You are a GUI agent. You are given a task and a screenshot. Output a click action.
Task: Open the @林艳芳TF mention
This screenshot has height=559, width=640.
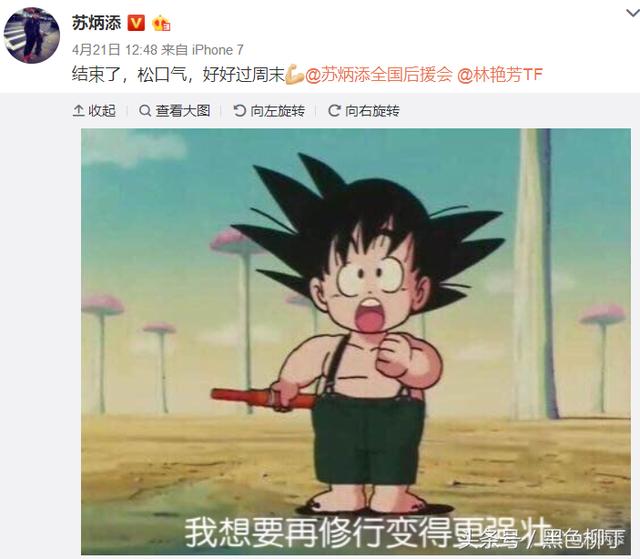(x=500, y=75)
